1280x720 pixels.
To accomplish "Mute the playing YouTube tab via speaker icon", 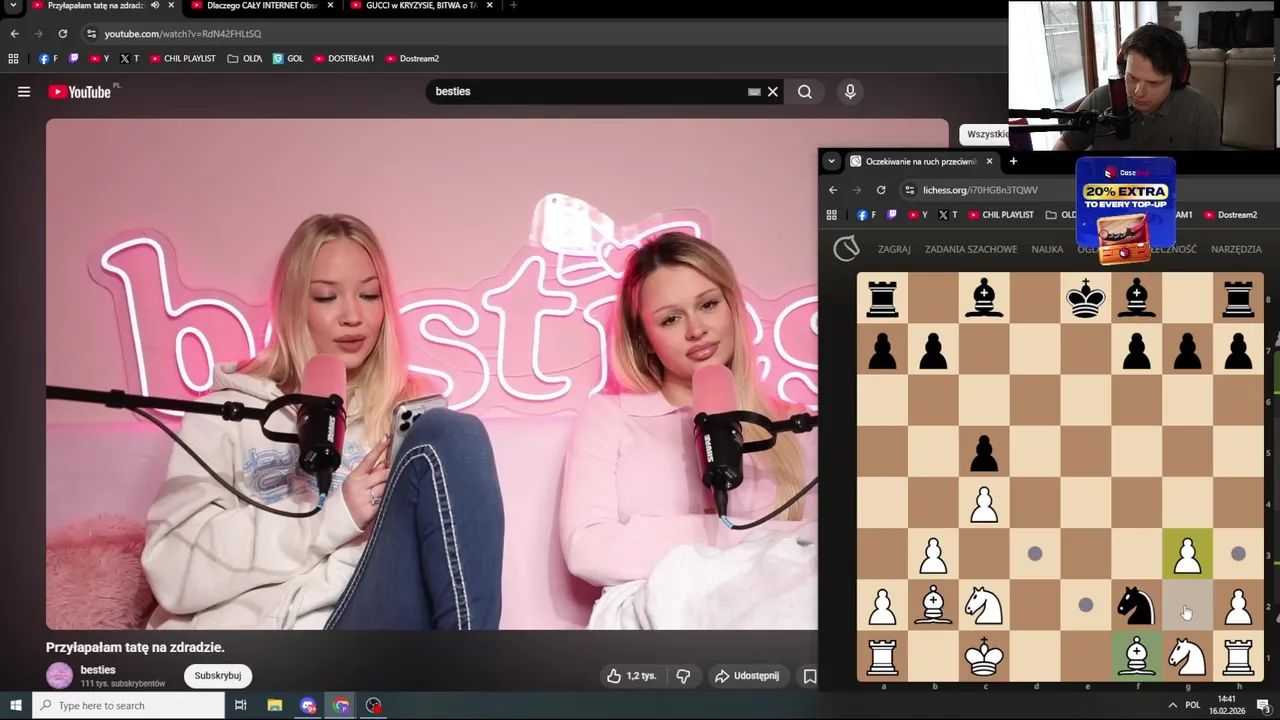I will pyautogui.click(x=154, y=6).
